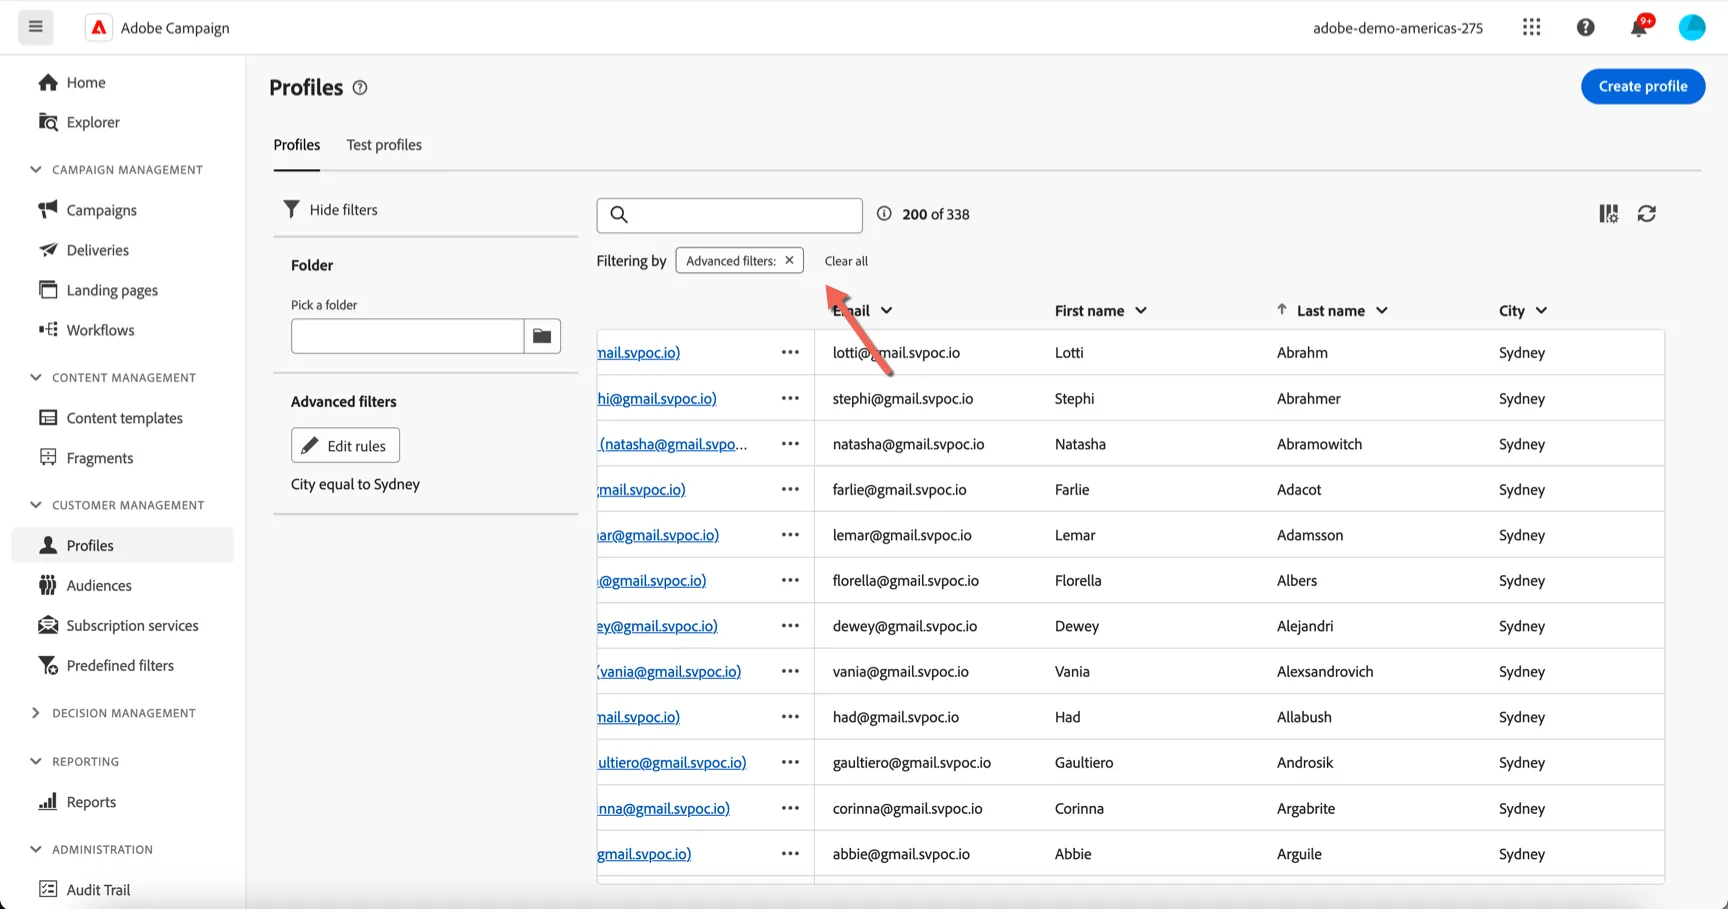Open the help question mark menu
Viewport: 1728px width, 909px height.
pos(1585,27)
